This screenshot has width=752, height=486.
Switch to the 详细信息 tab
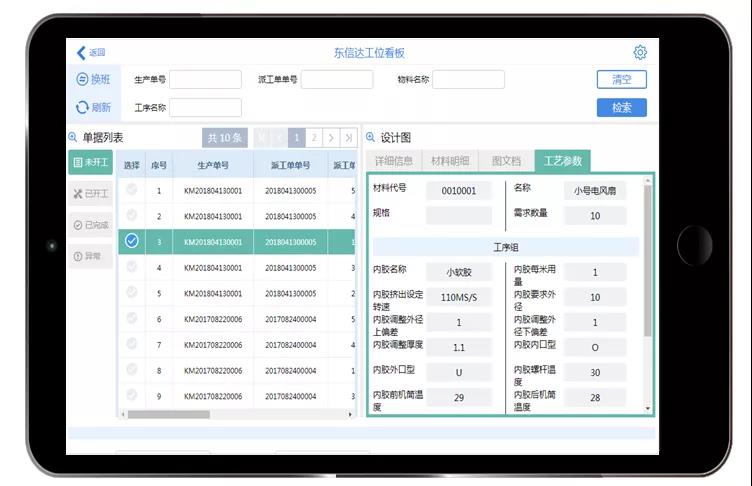(394, 160)
